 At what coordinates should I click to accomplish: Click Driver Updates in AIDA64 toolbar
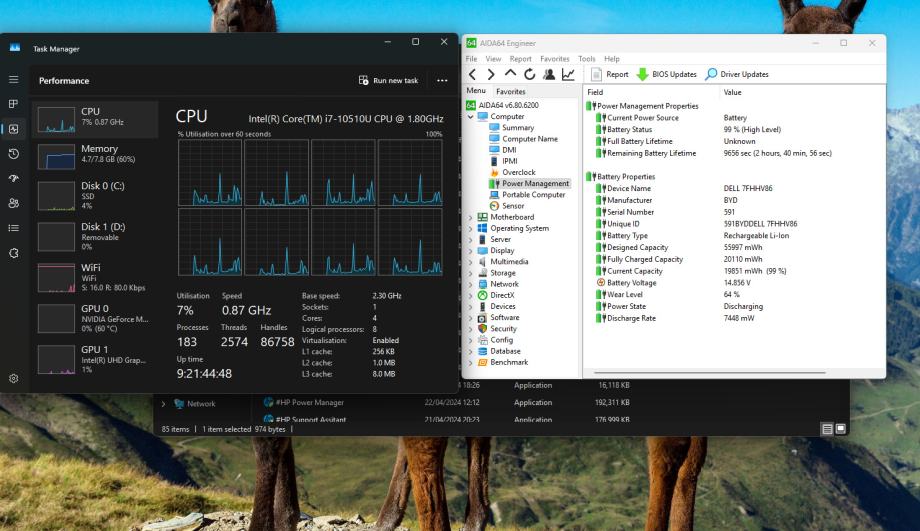point(737,74)
